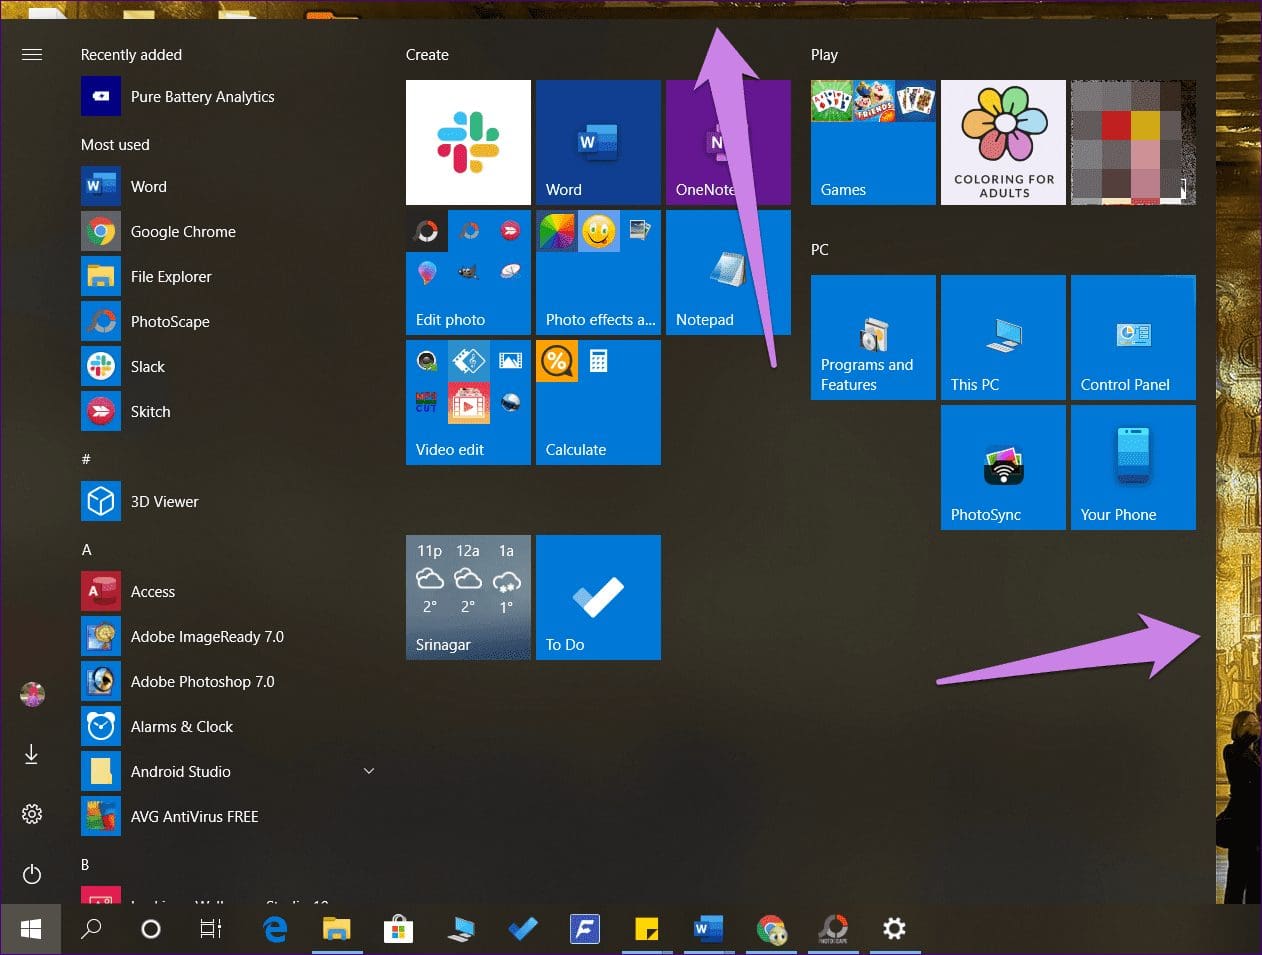
Task: Click the Windows Start button
Action: coord(31,929)
